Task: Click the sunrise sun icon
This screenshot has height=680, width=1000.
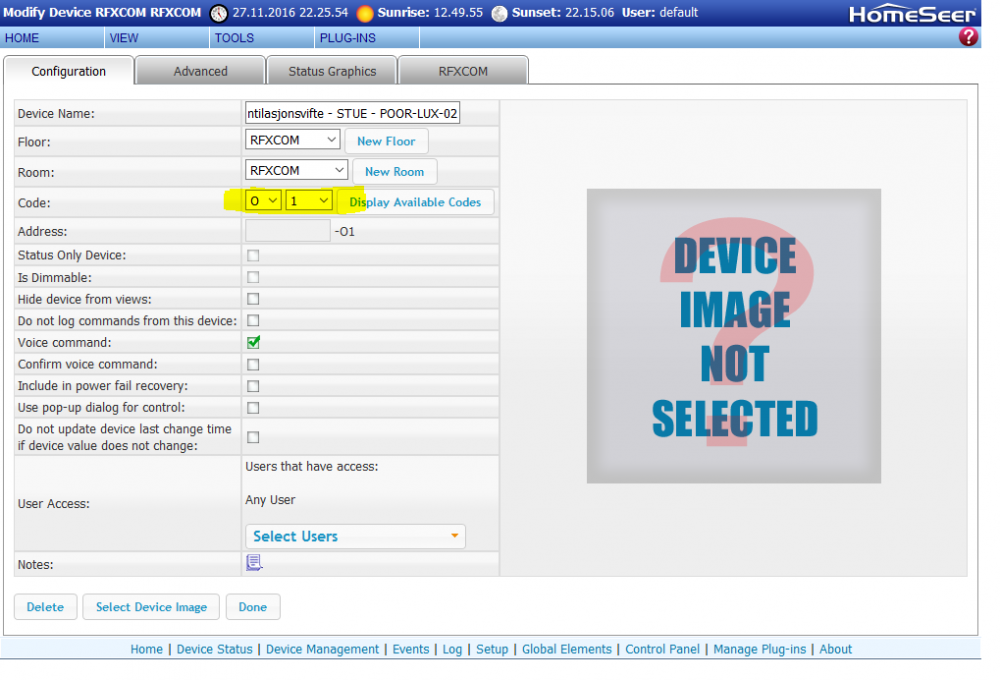Action: 365,13
